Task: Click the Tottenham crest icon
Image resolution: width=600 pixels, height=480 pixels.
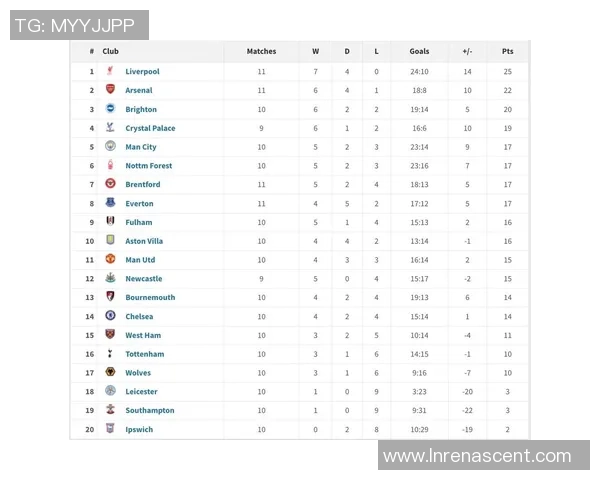Action: [x=110, y=354]
